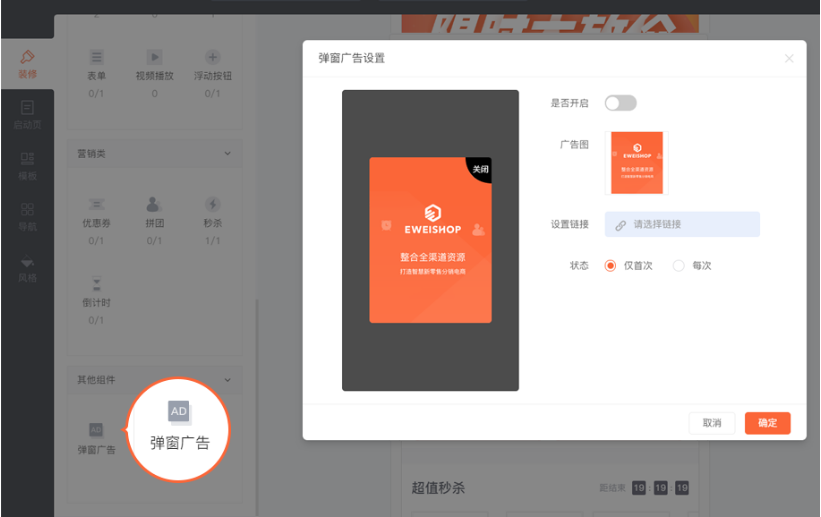Click the 超值秒杀 section title
The image size is (821, 517).
pyautogui.click(x=438, y=488)
